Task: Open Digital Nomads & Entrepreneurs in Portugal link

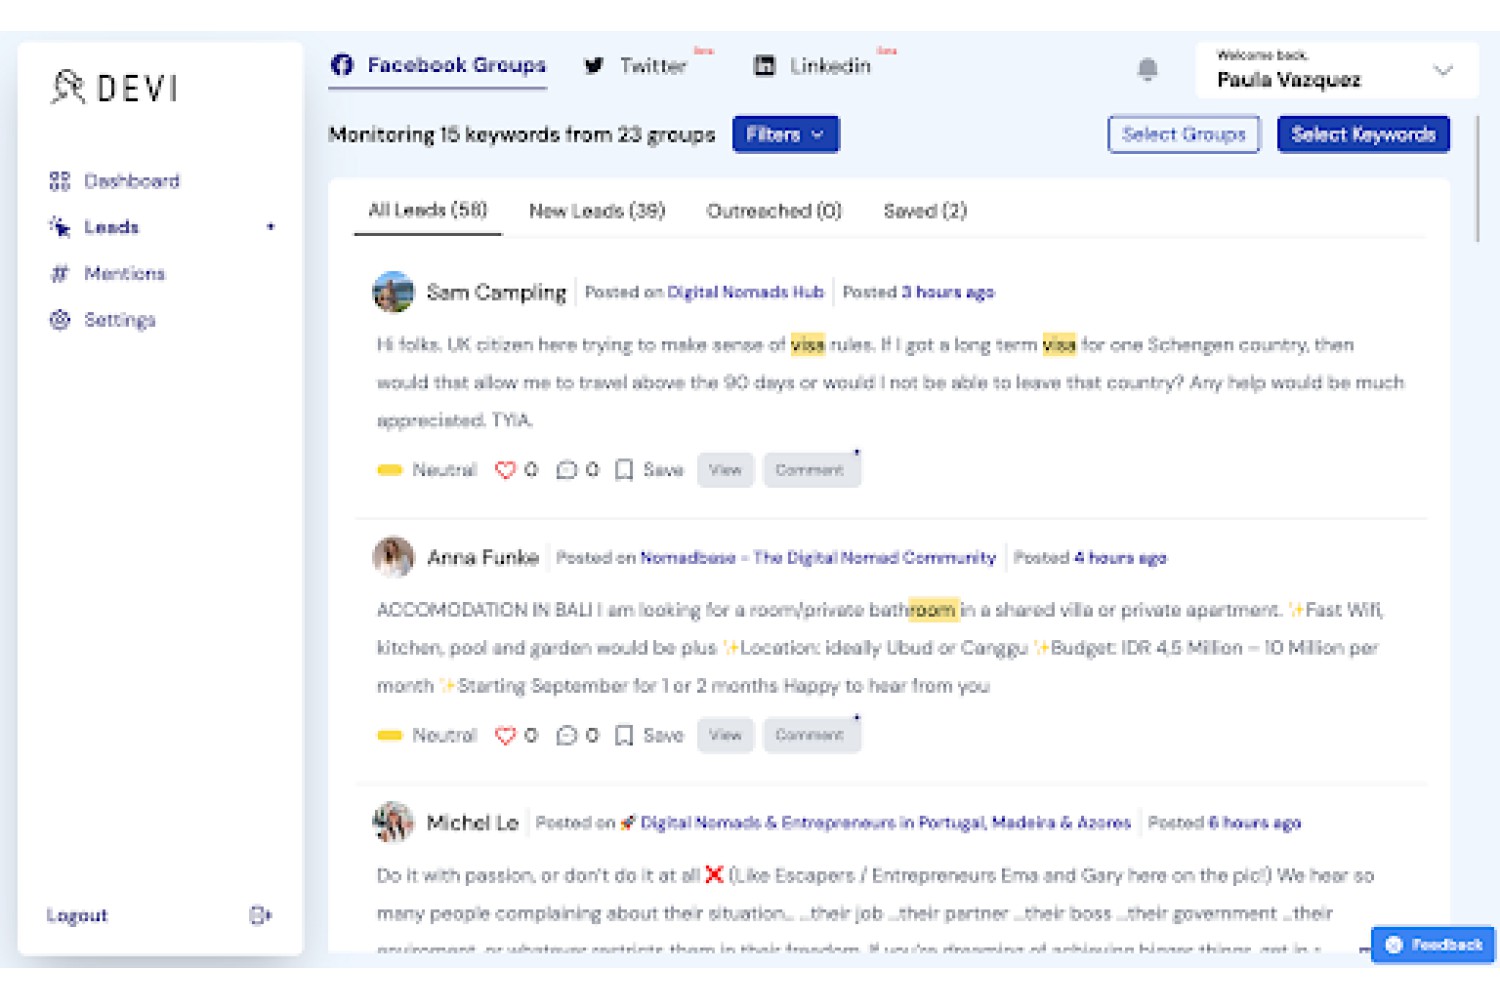Action: click(886, 822)
